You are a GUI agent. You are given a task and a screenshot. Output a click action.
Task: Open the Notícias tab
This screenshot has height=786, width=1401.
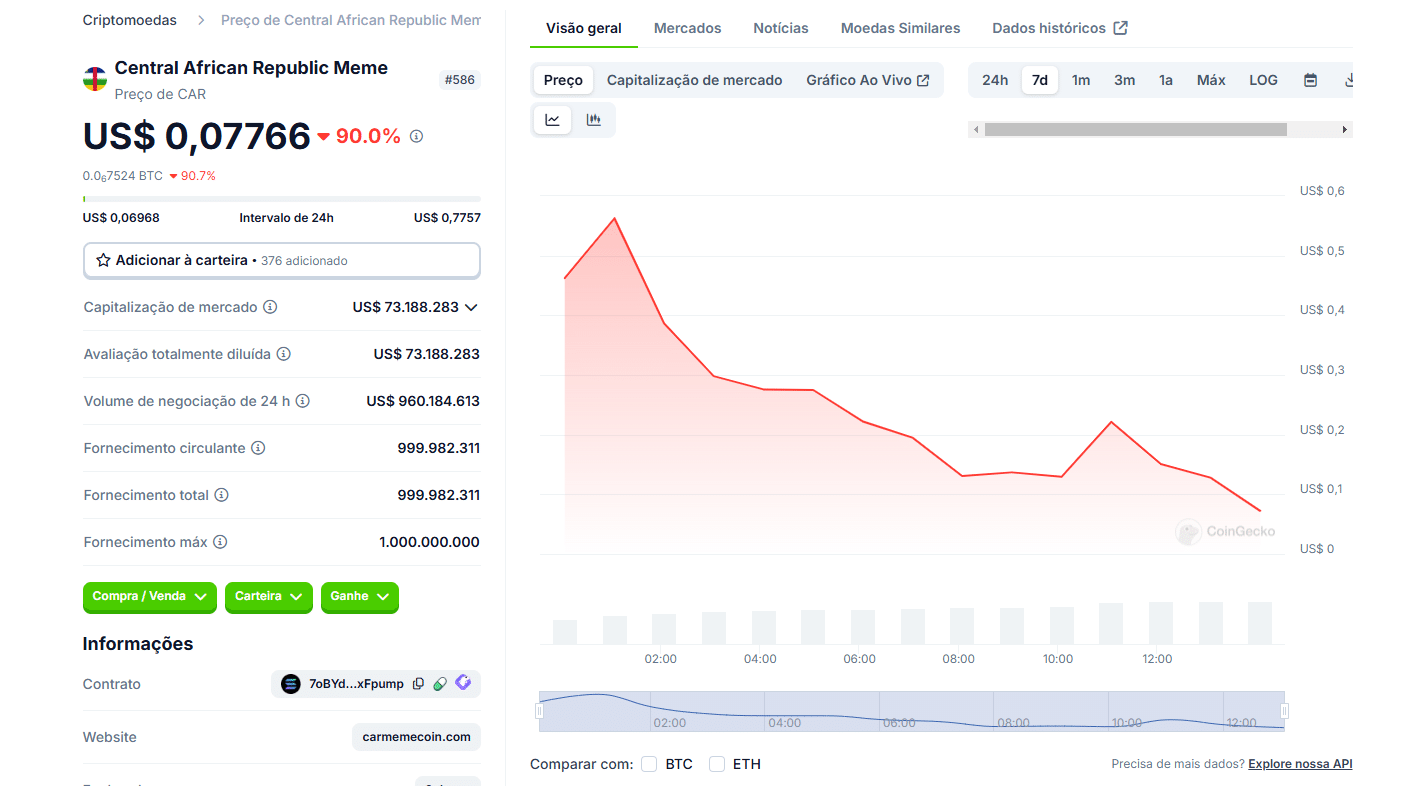[781, 28]
